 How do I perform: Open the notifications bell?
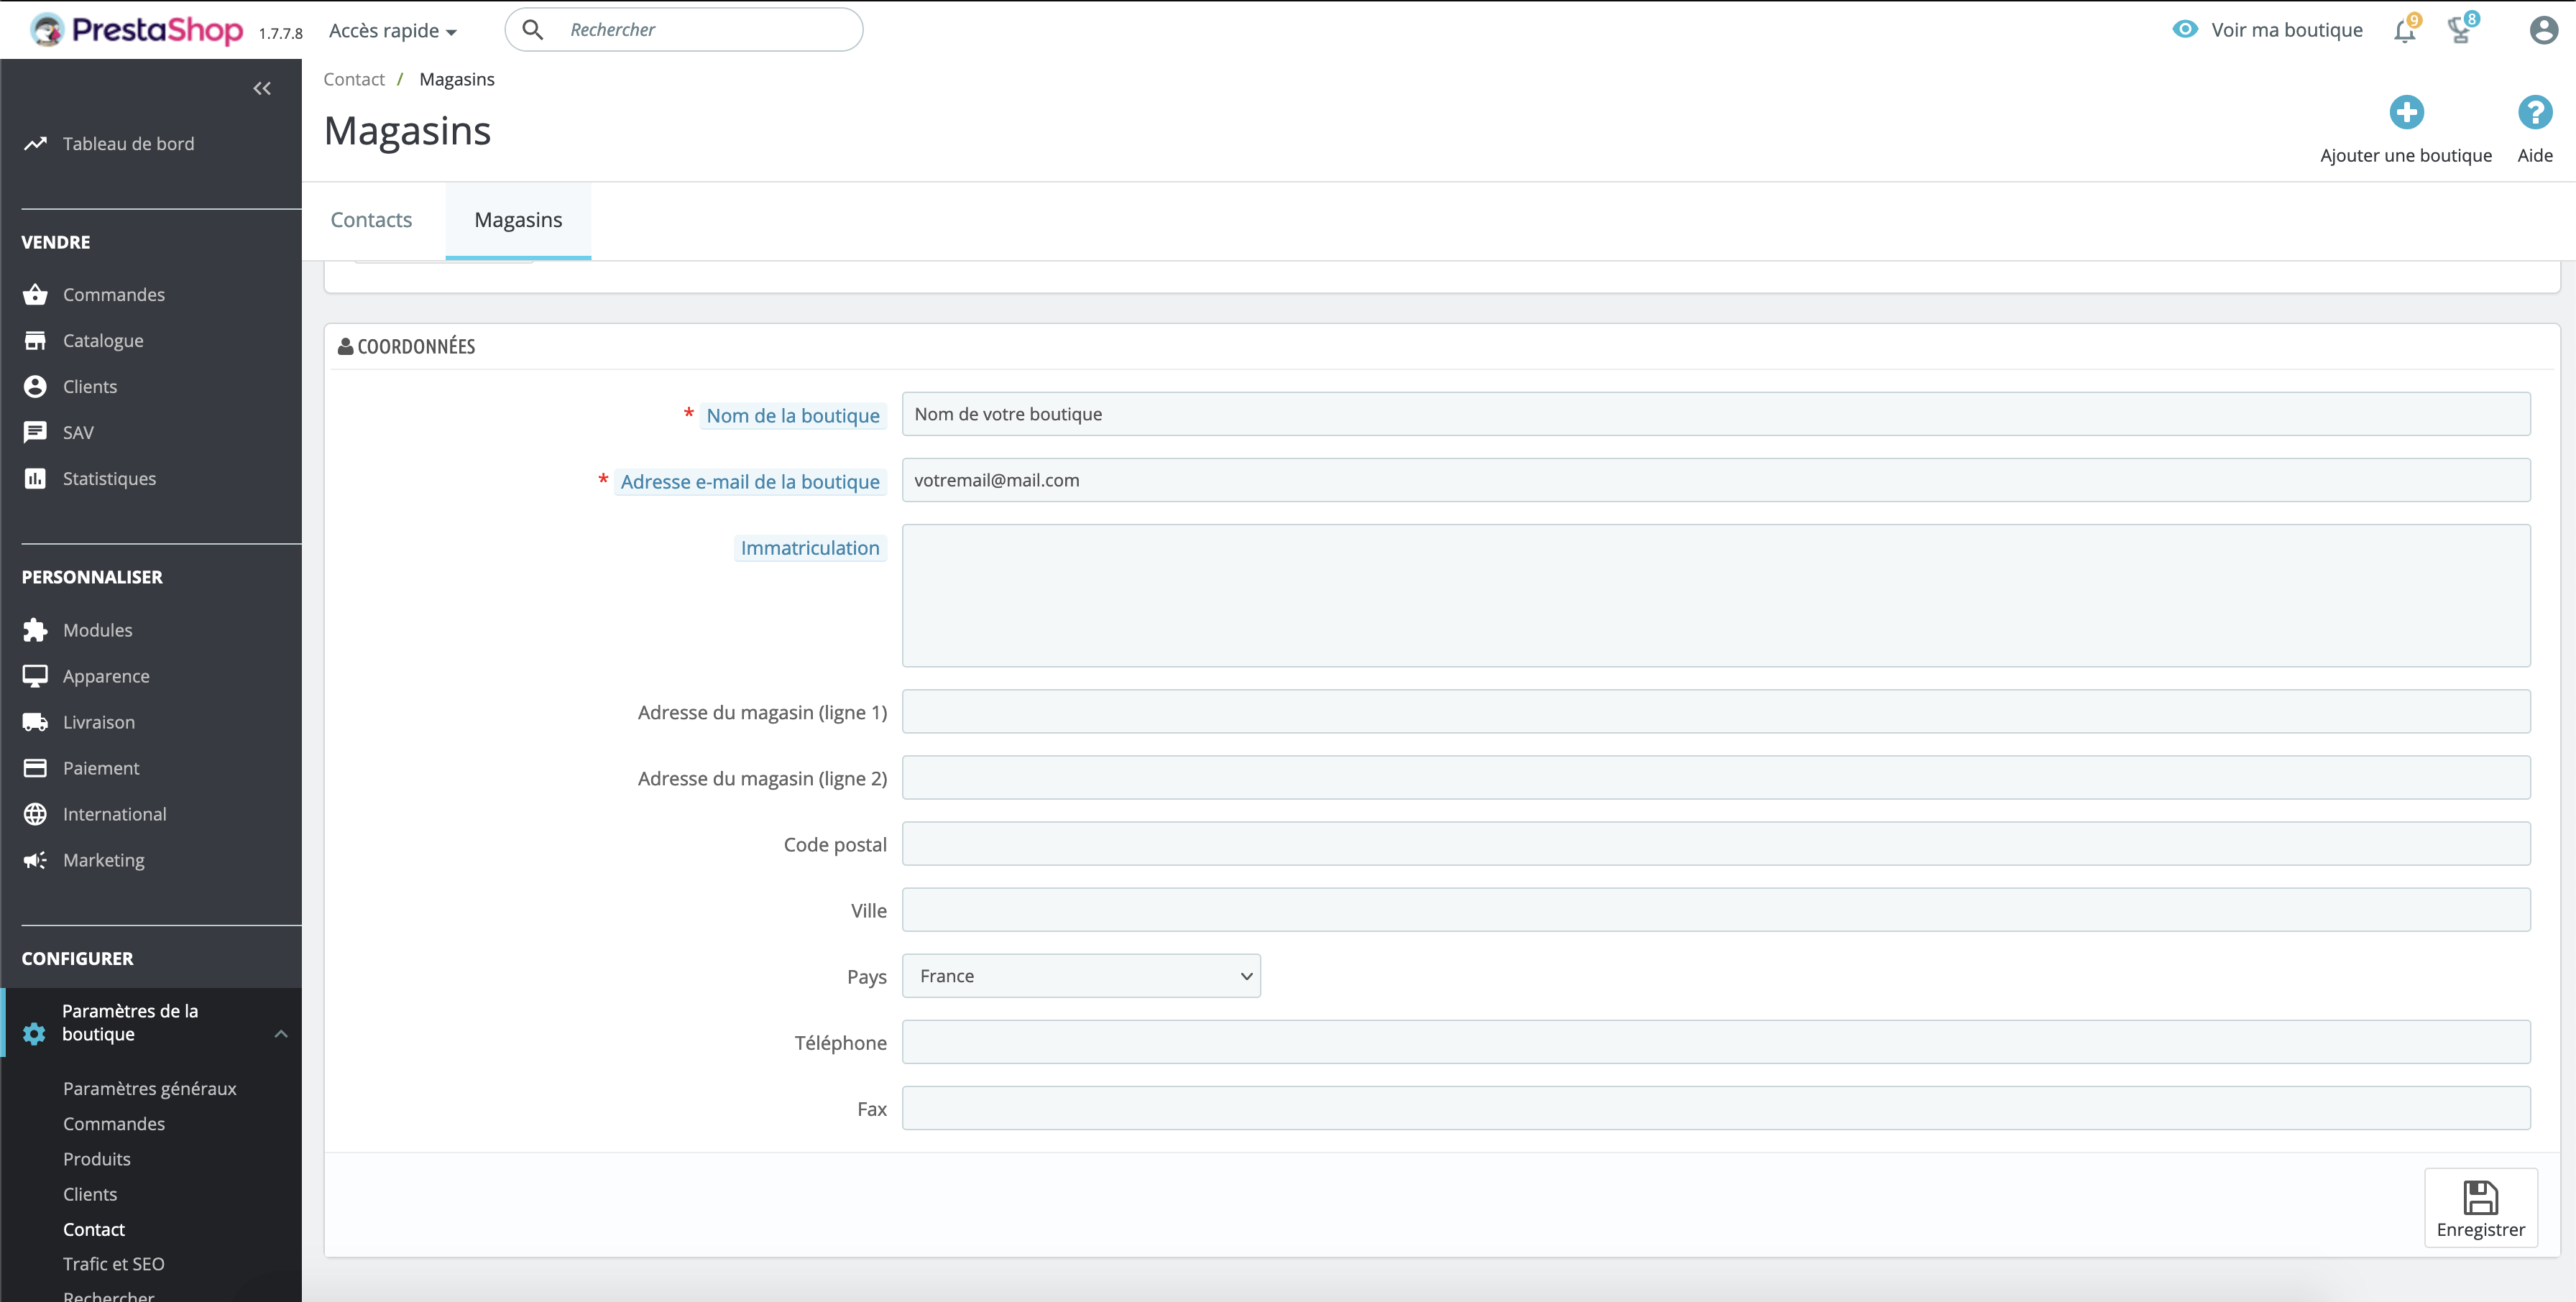pos(2405,31)
